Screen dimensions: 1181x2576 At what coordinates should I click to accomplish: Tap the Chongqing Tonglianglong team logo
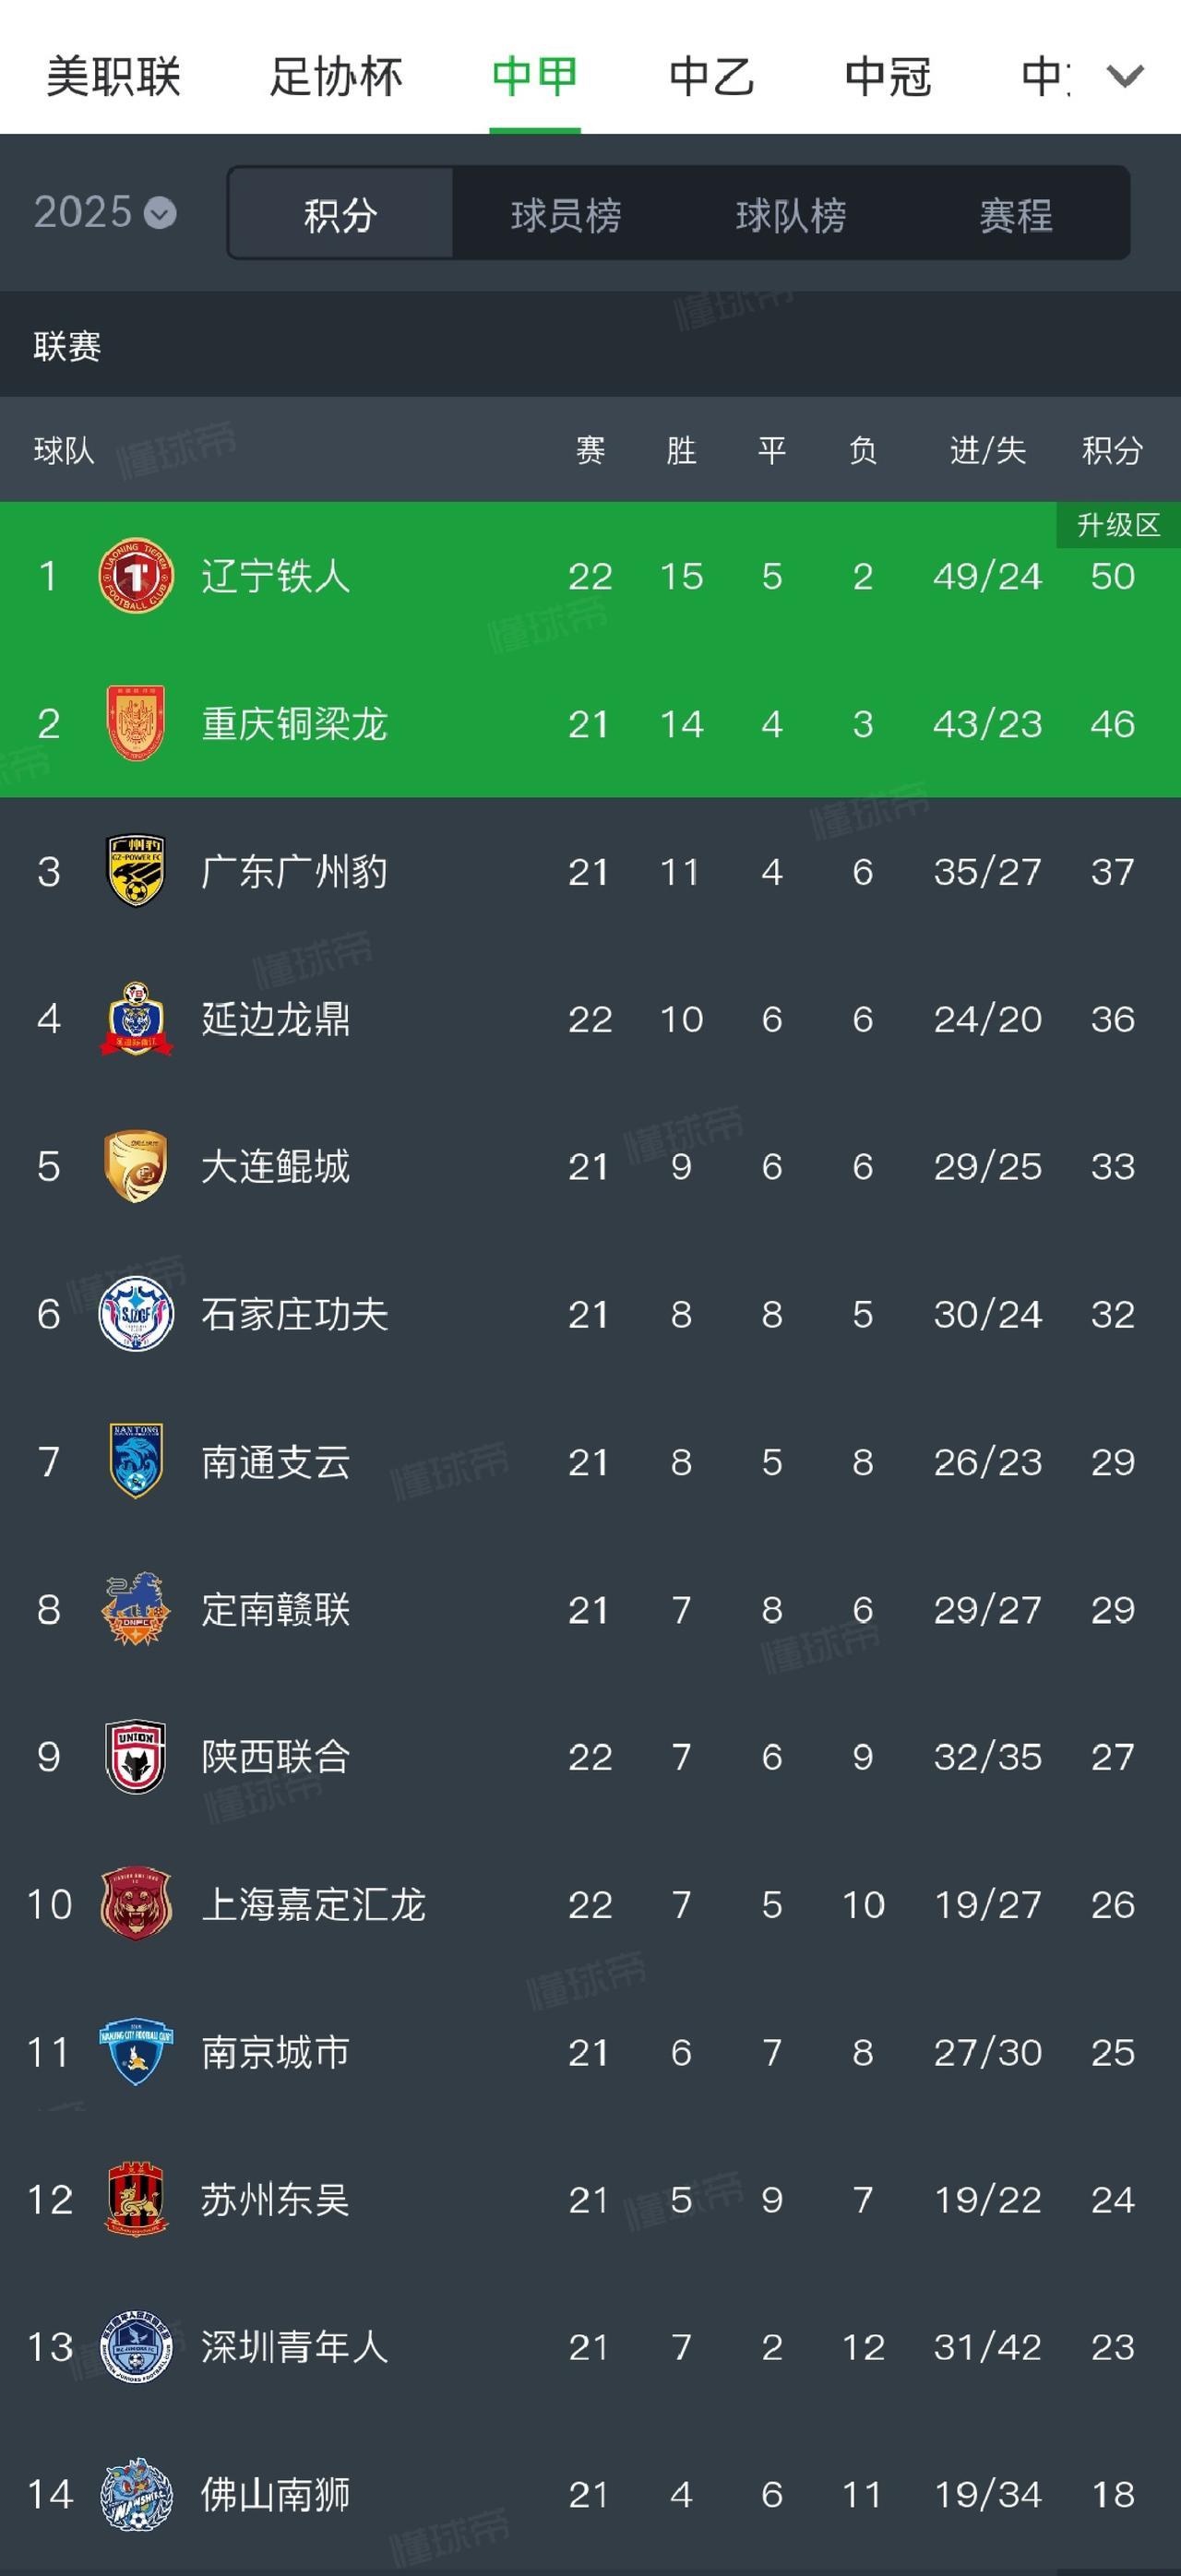(136, 723)
